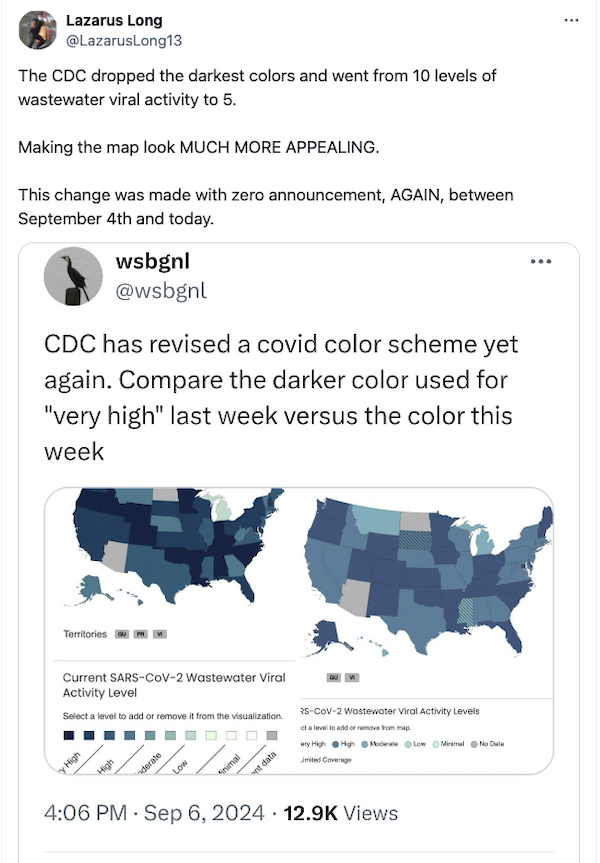Toggle the No Data dot in right legend
The width and height of the screenshot is (600, 863).
(474, 743)
